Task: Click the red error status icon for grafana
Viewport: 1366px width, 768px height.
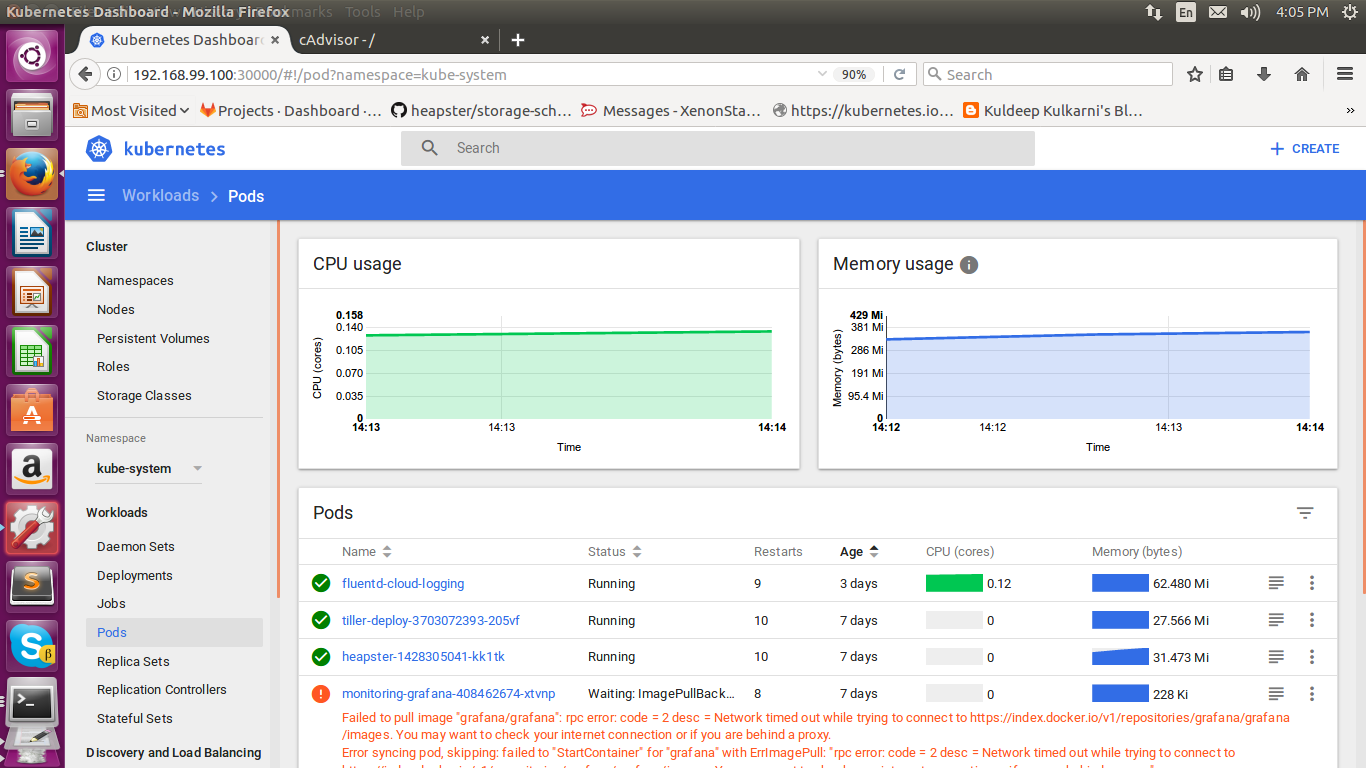Action: pos(321,693)
